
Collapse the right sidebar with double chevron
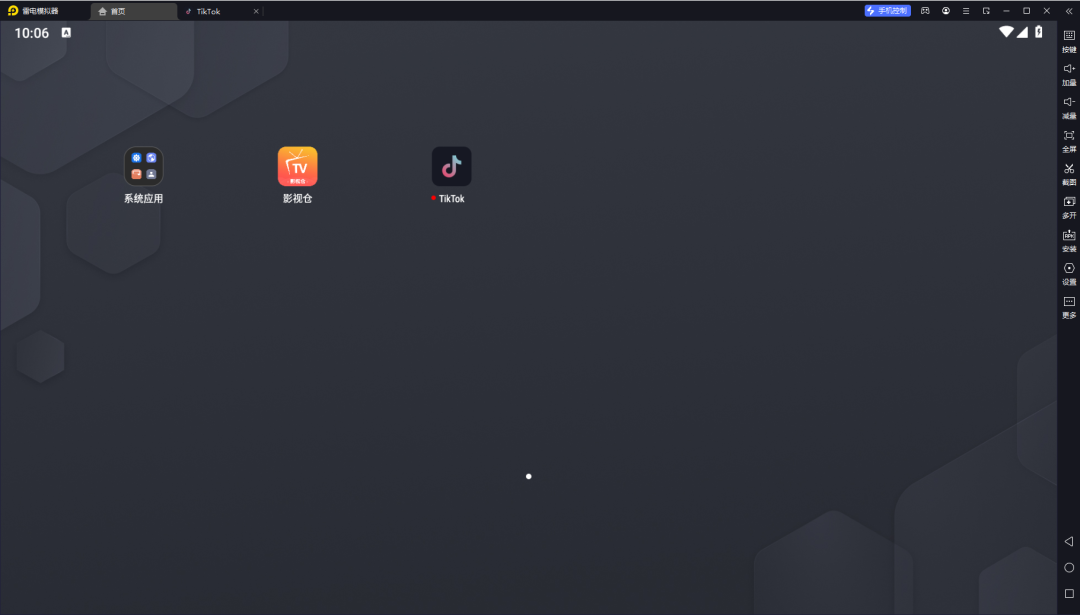pyautogui.click(x=1069, y=10)
